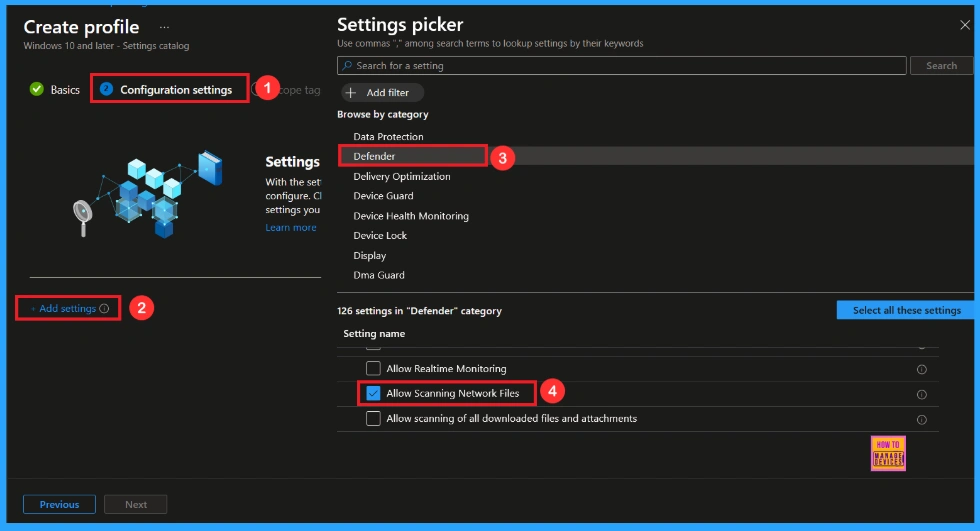Viewport: 980px width, 531px height.
Task: Open the Delivery Optimization category
Action: tap(401, 176)
